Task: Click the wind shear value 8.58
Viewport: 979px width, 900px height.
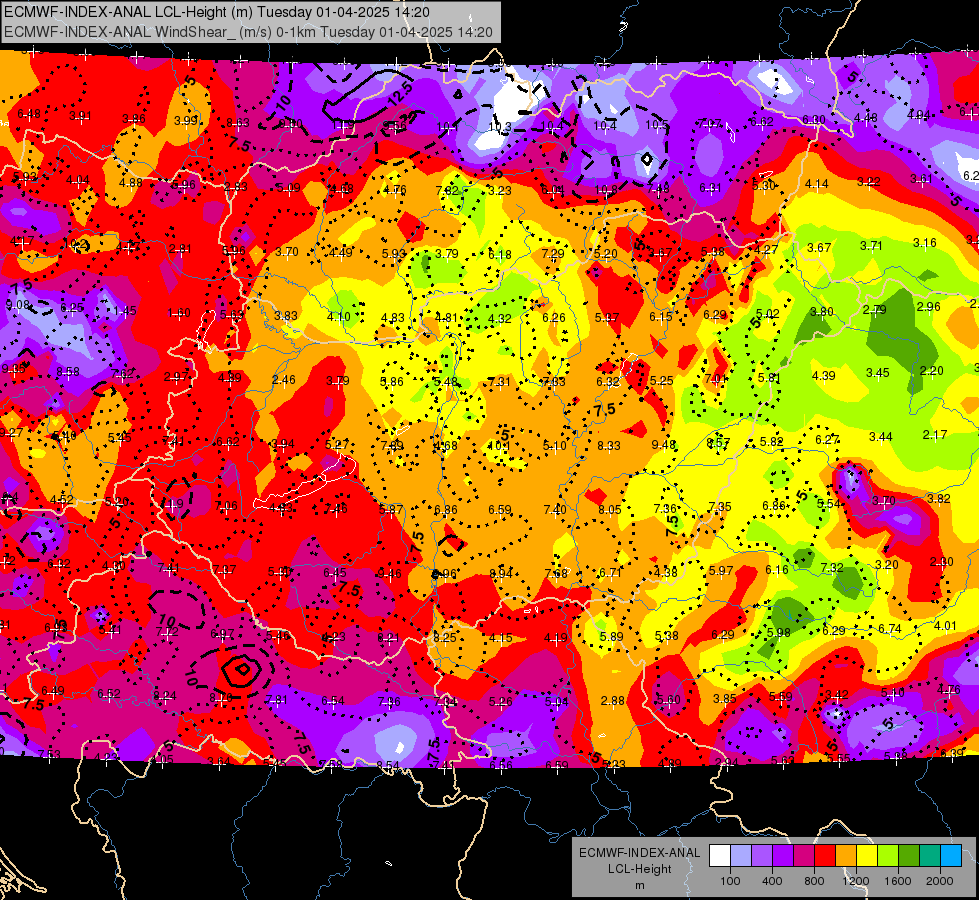Action: pyautogui.click(x=68, y=372)
